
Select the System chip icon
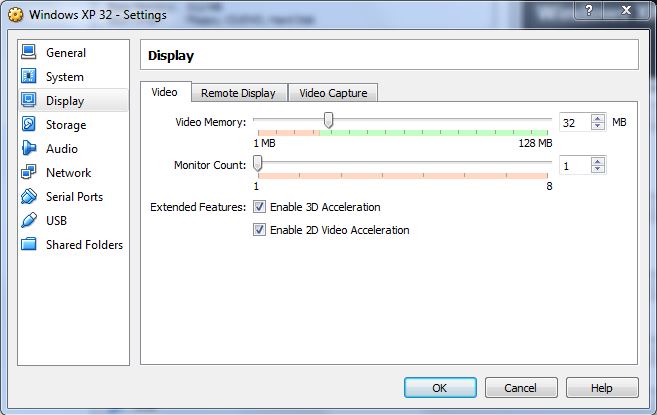coord(28,76)
